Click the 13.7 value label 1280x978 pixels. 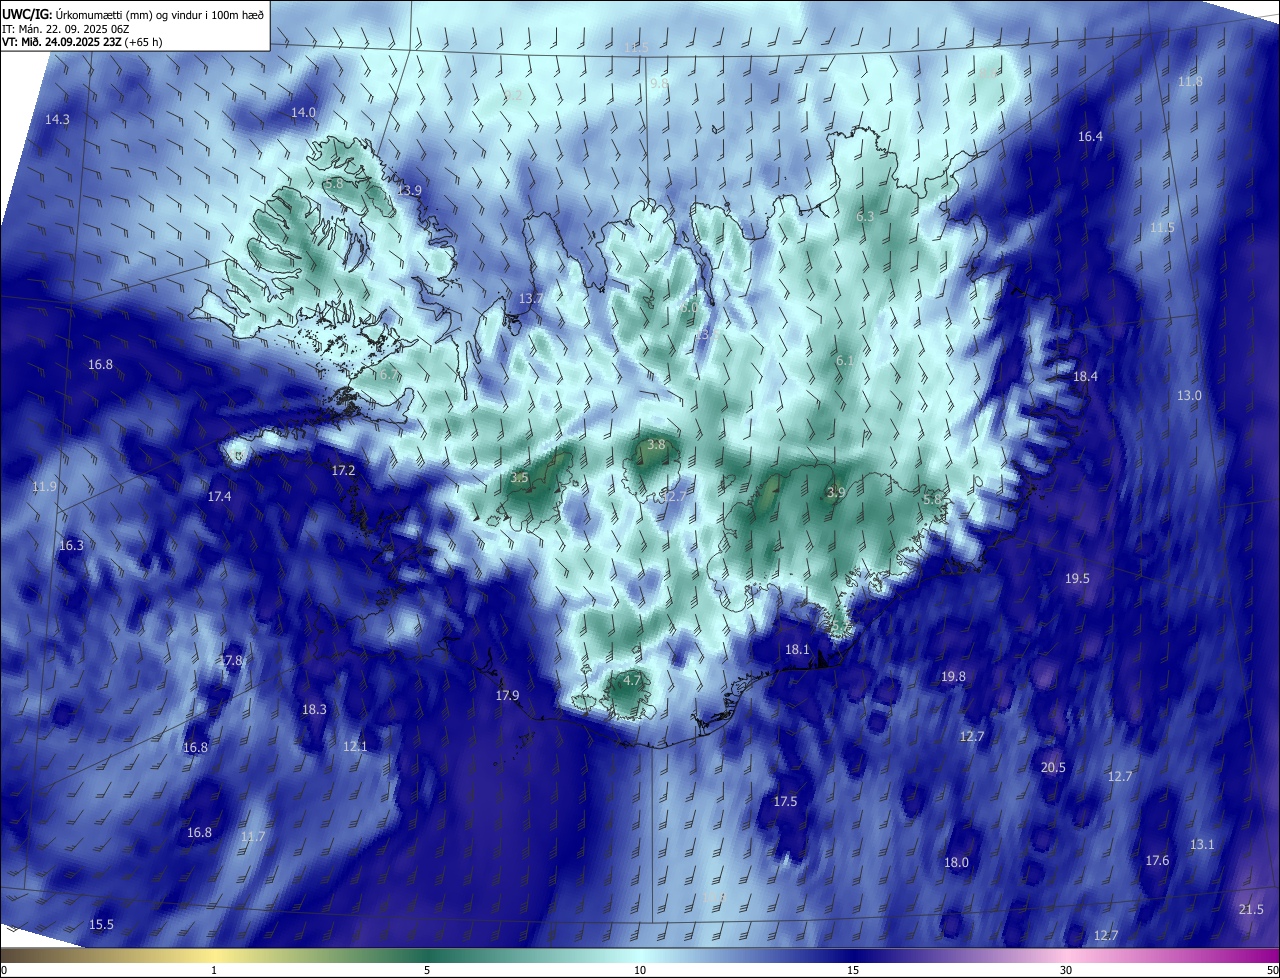tap(531, 298)
